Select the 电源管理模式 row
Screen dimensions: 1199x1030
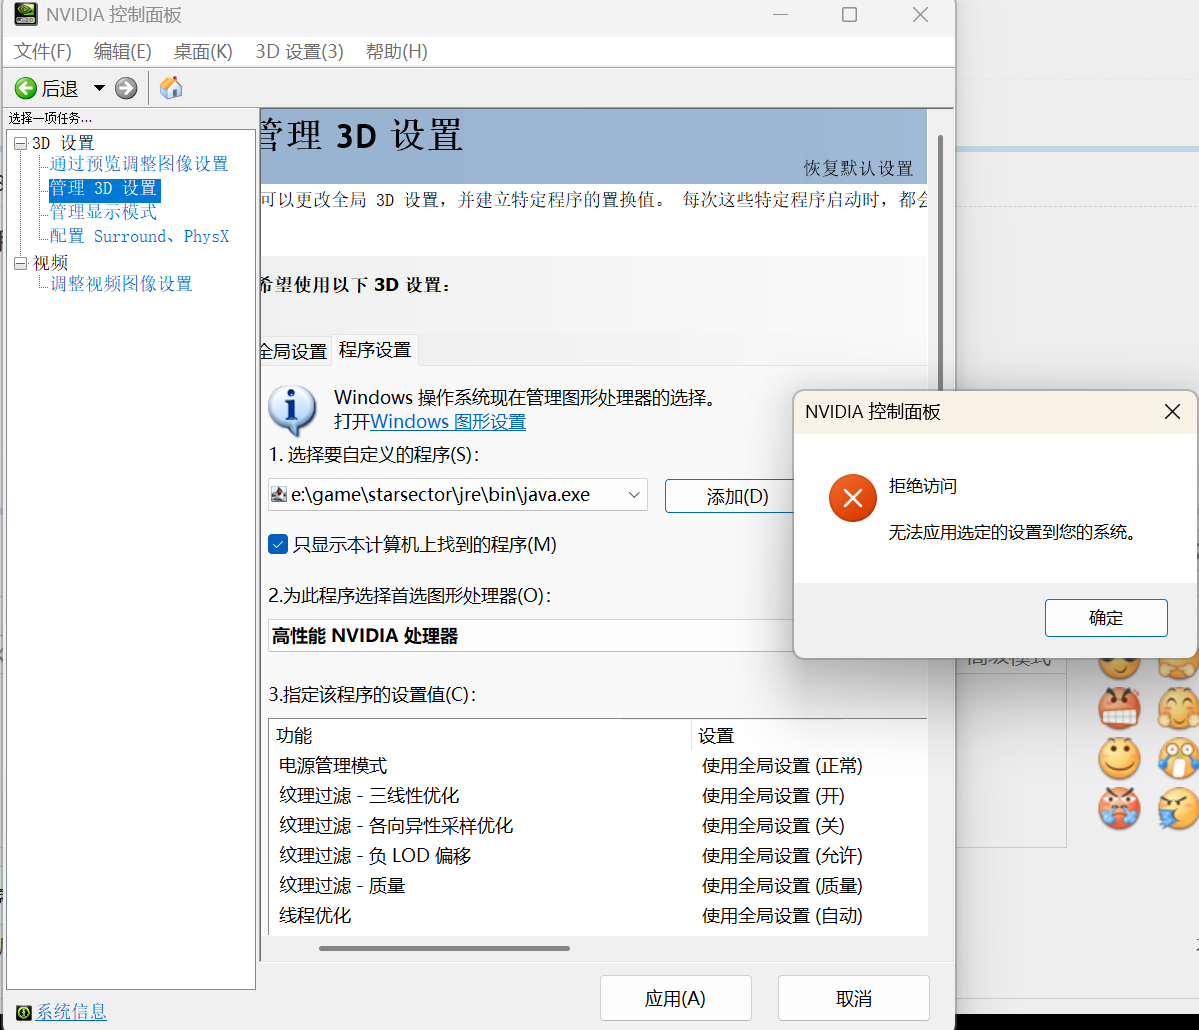click(x=598, y=765)
